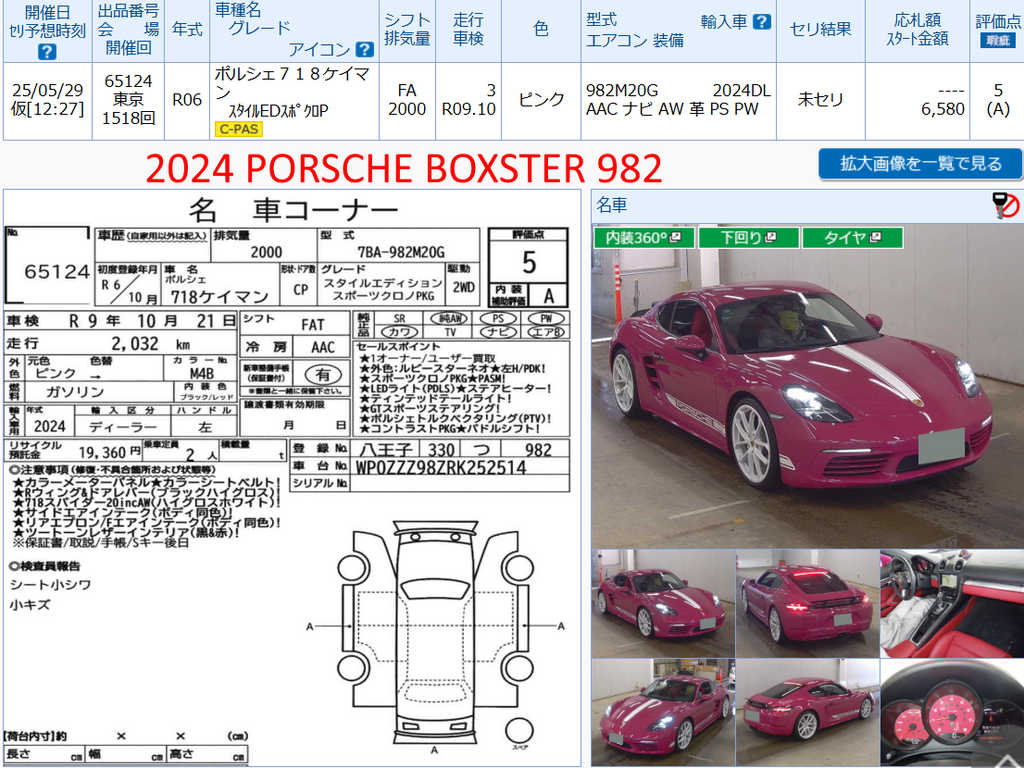The width and height of the screenshot is (1024, 768).
Task: Click chassis number WP0ZZZ98ZRK252514 on the sheet
Action: (x=441, y=468)
